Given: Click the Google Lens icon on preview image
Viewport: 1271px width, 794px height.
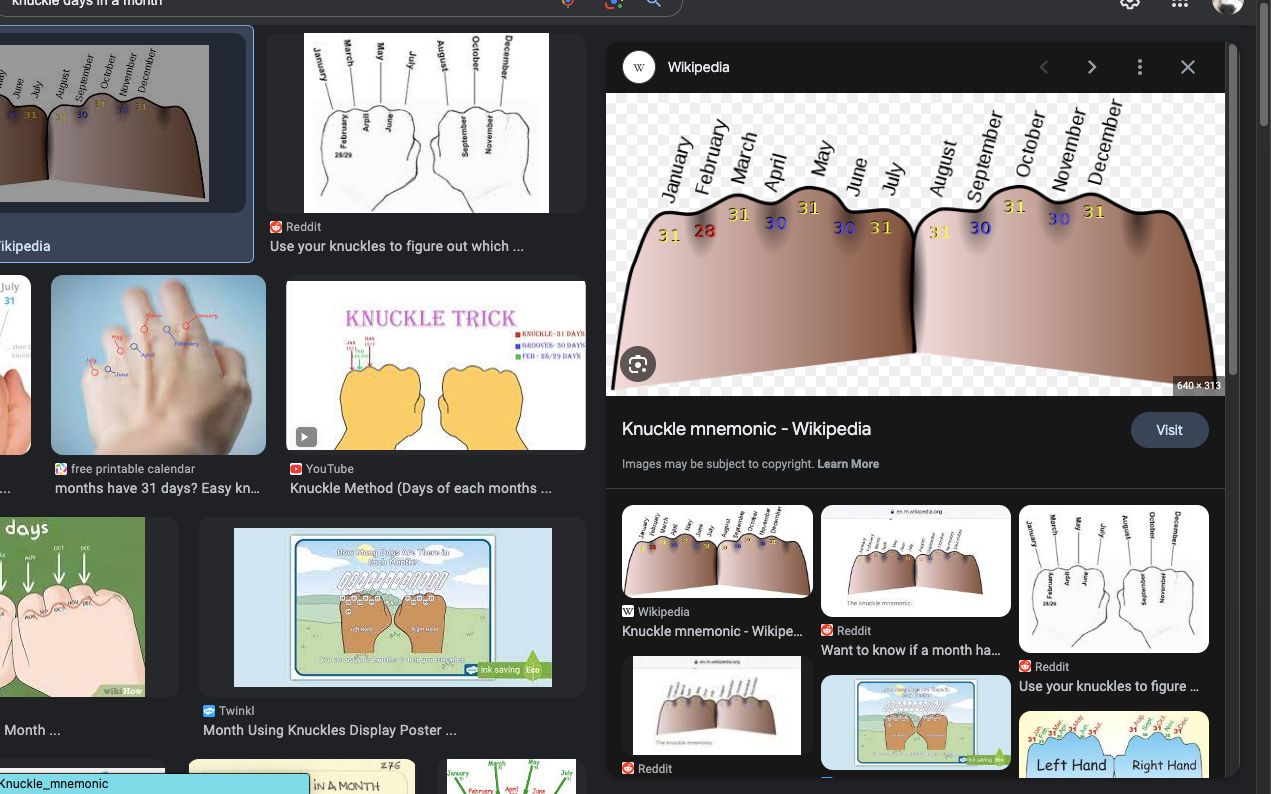Looking at the screenshot, I should 638,364.
